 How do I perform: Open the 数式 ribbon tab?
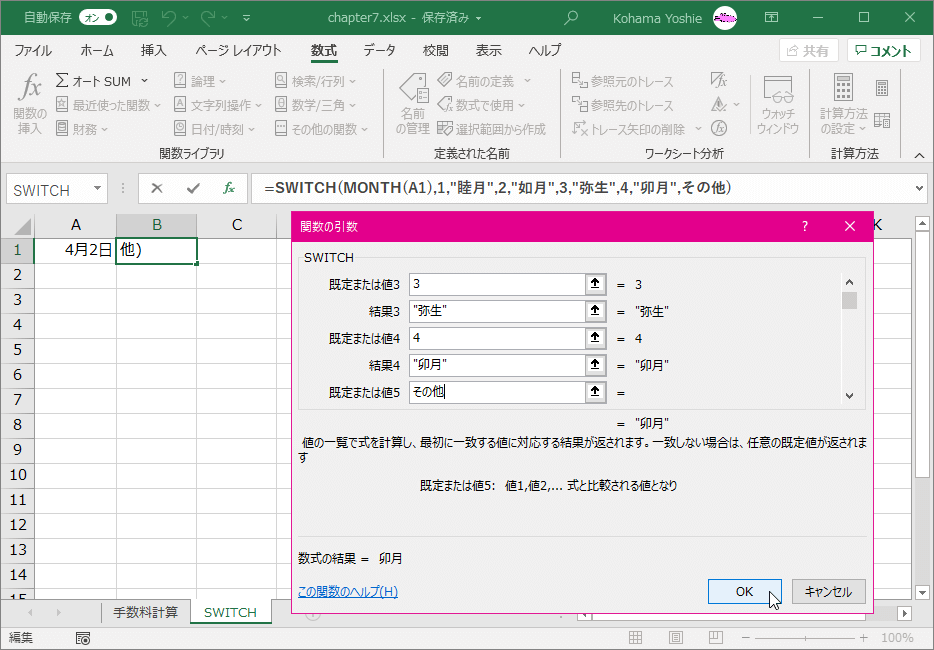coord(323,50)
